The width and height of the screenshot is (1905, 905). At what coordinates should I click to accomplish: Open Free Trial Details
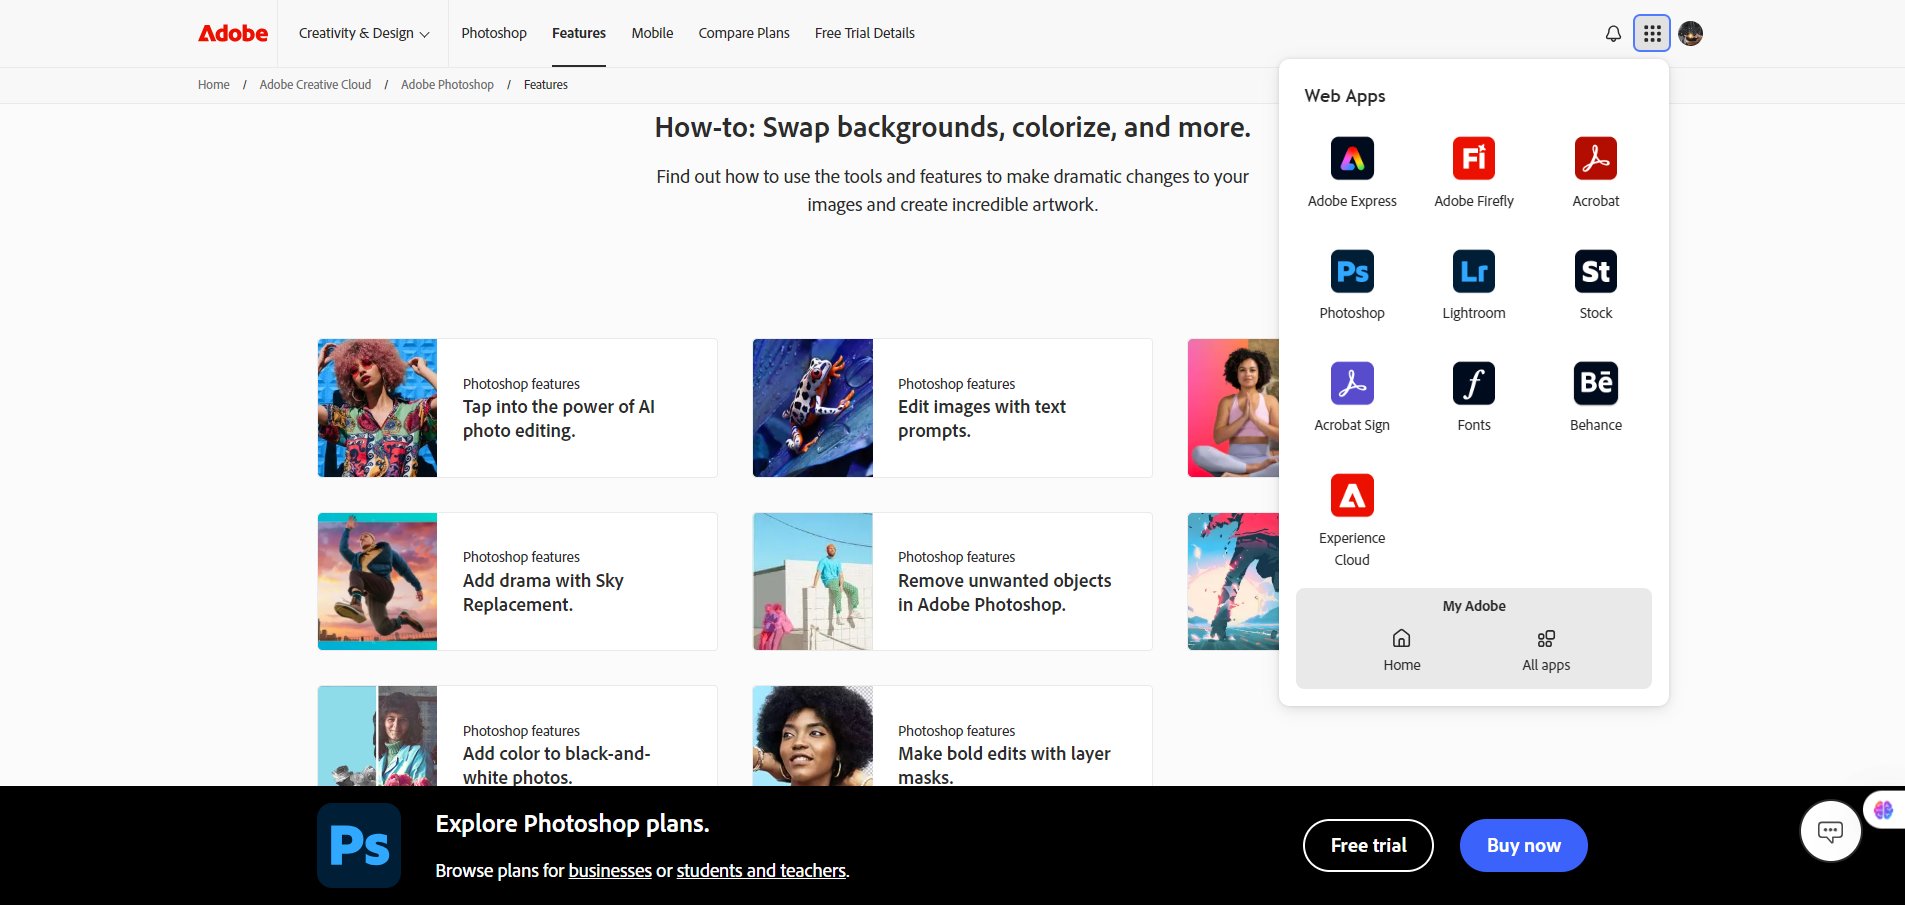coord(865,33)
